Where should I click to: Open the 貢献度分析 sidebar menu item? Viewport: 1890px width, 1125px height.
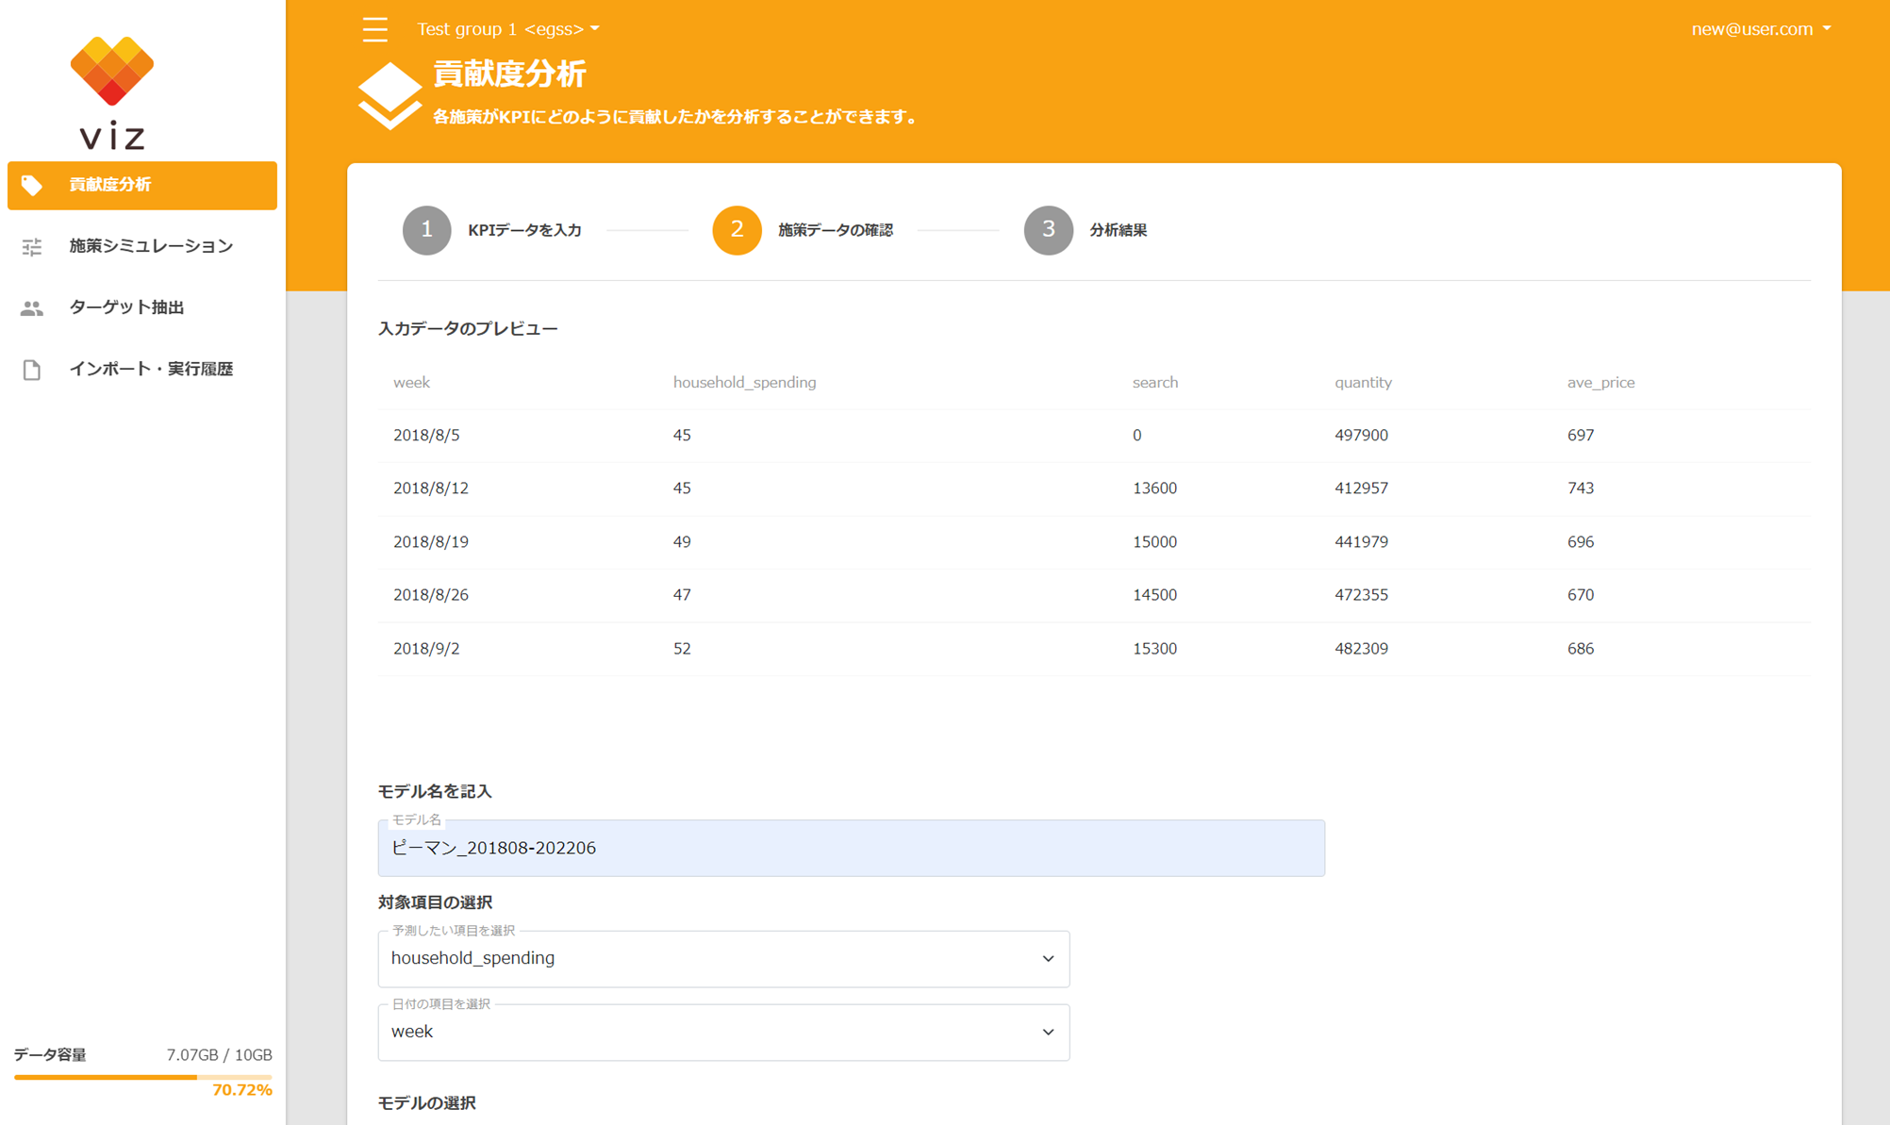point(142,185)
